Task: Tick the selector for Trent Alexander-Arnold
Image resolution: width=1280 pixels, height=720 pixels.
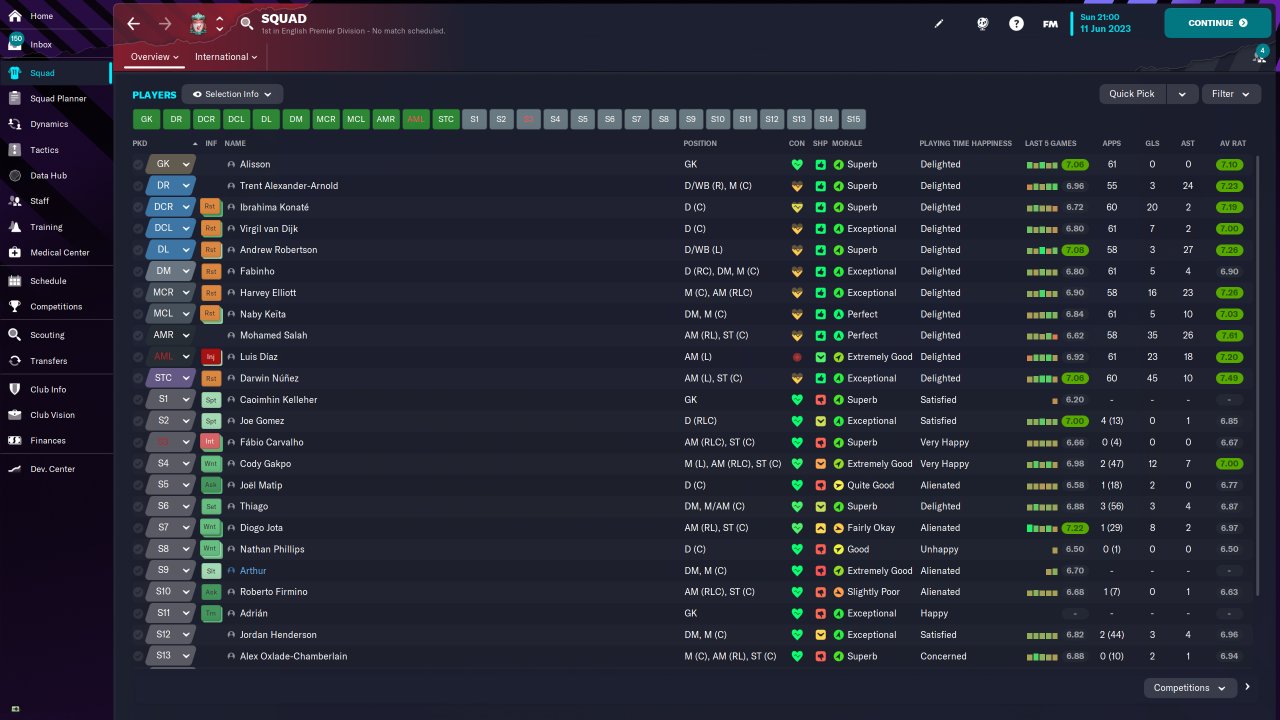Action: (138, 186)
